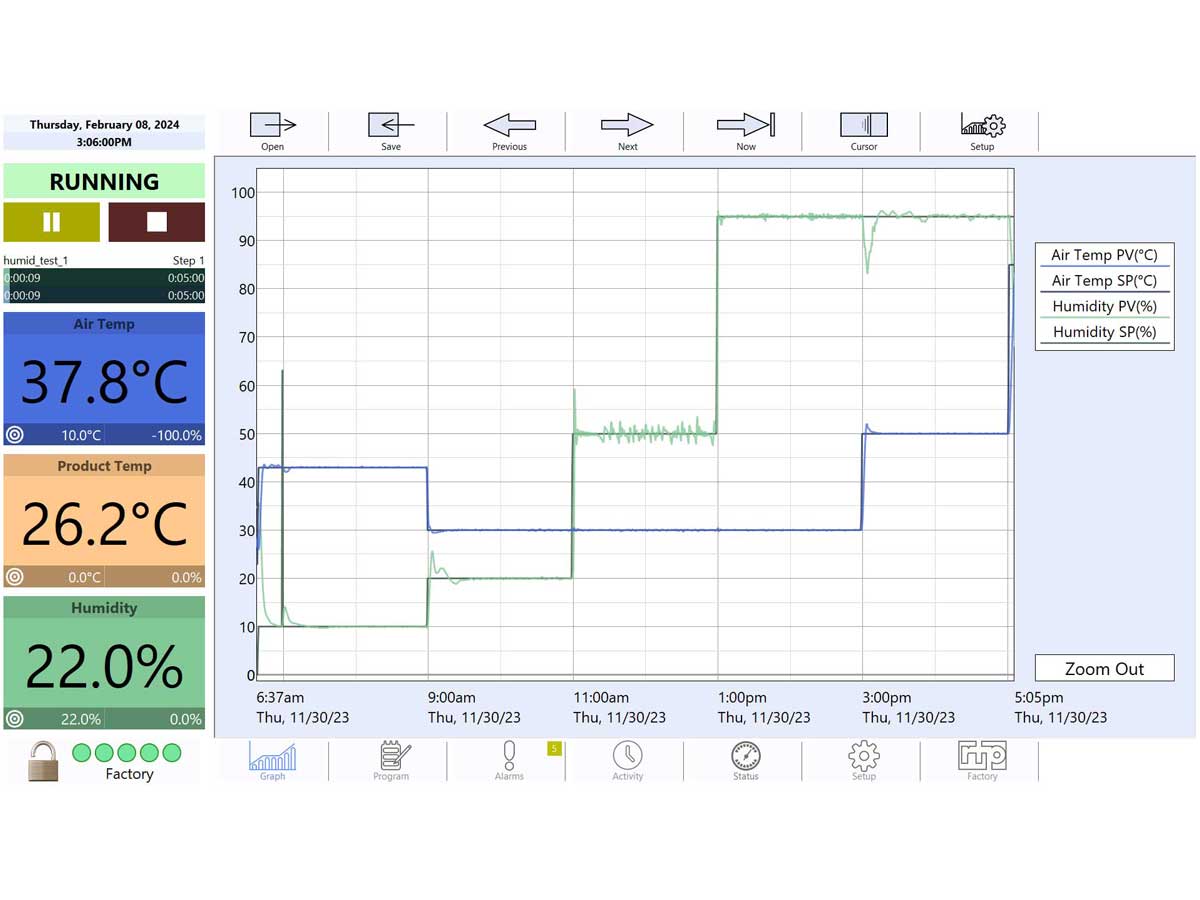
Task: Pause the running humid_test_1 program
Action: (52, 221)
